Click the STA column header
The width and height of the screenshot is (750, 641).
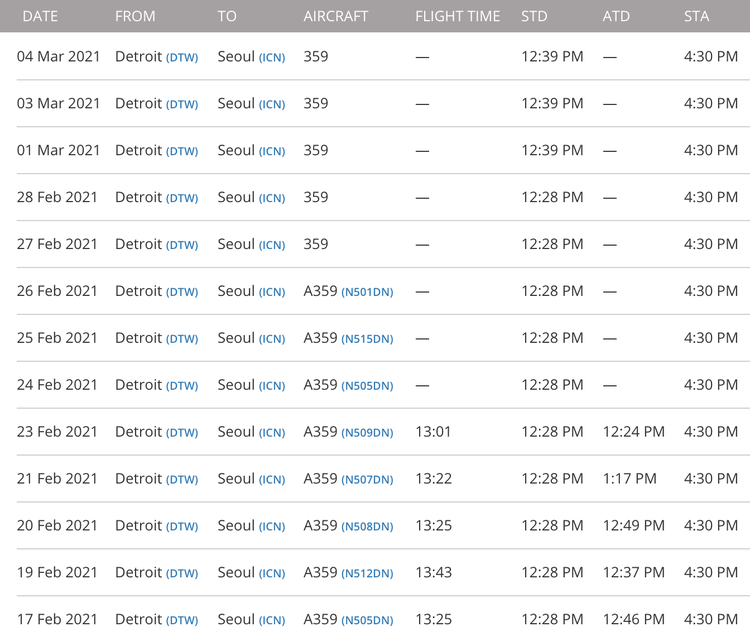696,16
